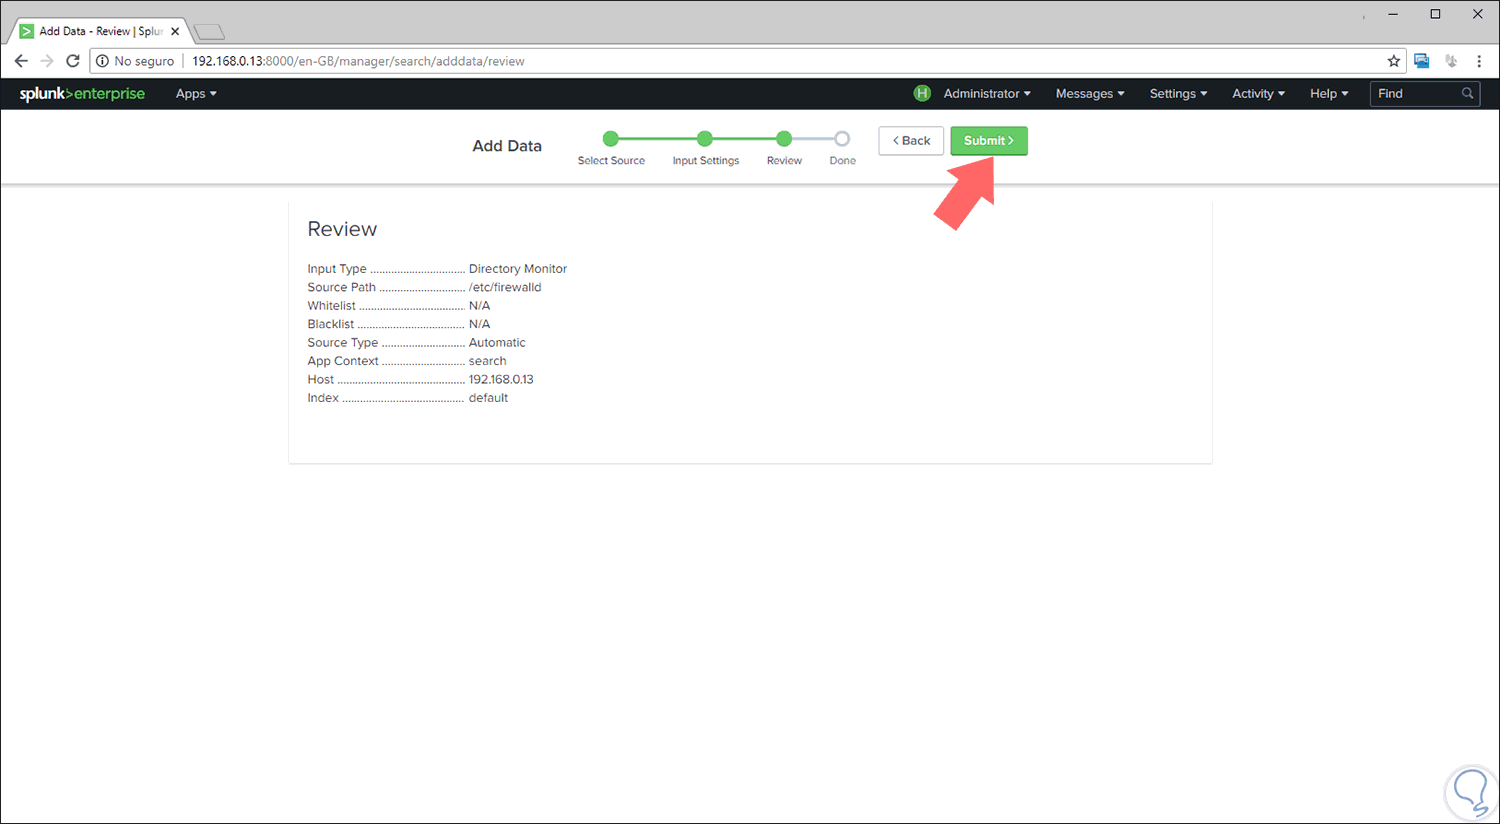The image size is (1500, 824).
Task: Click the 'No seguro' info icon
Action: tap(101, 60)
